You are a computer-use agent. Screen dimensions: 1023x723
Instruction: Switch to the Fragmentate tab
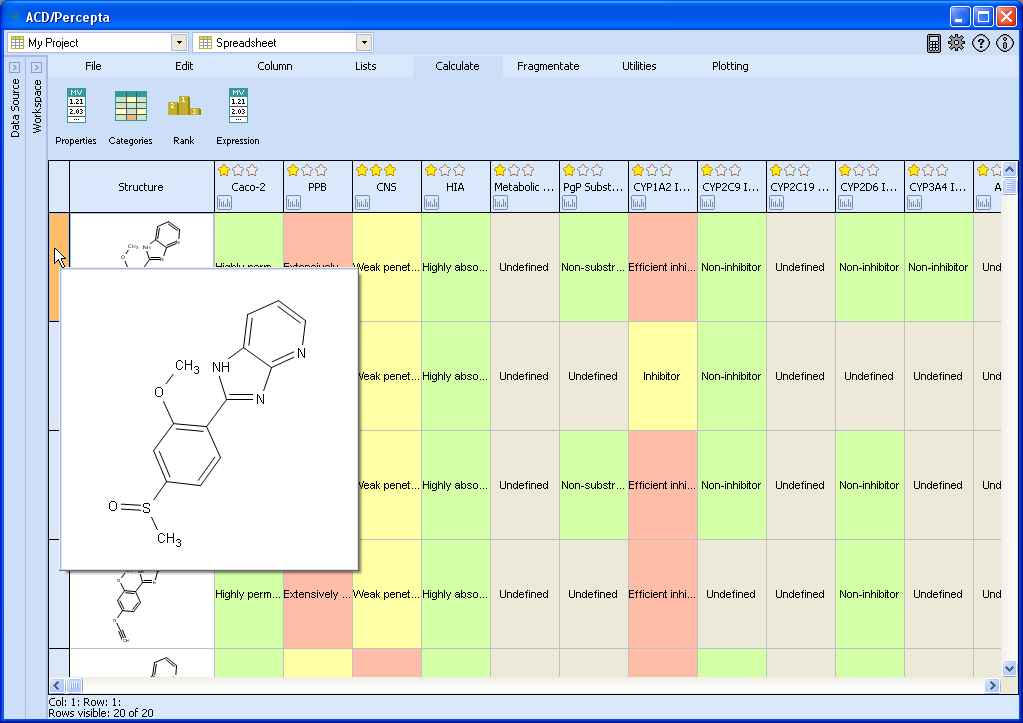[x=548, y=66]
